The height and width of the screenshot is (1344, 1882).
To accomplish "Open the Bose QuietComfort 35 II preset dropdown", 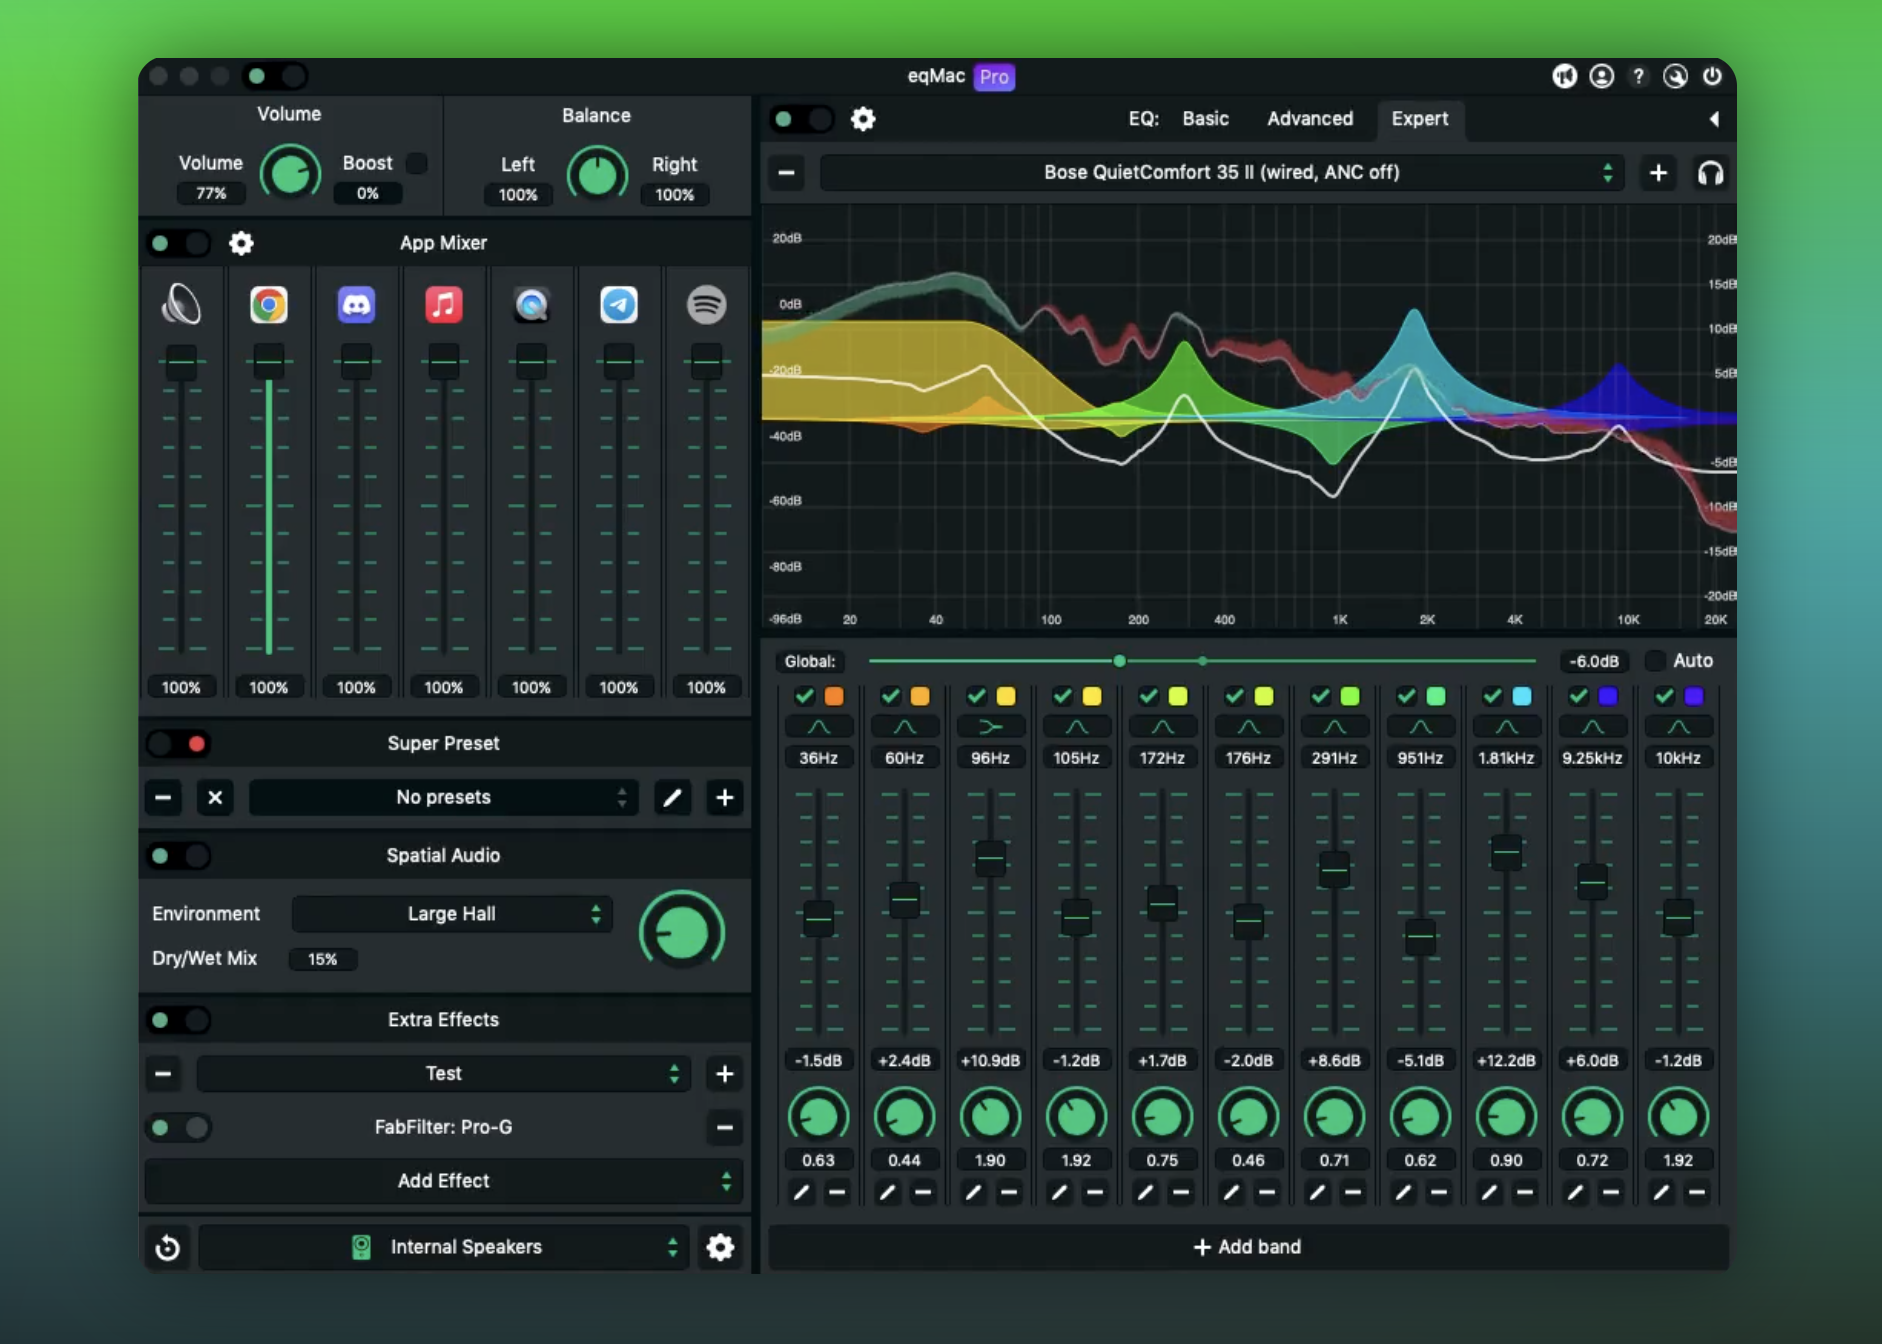I will coord(1221,173).
